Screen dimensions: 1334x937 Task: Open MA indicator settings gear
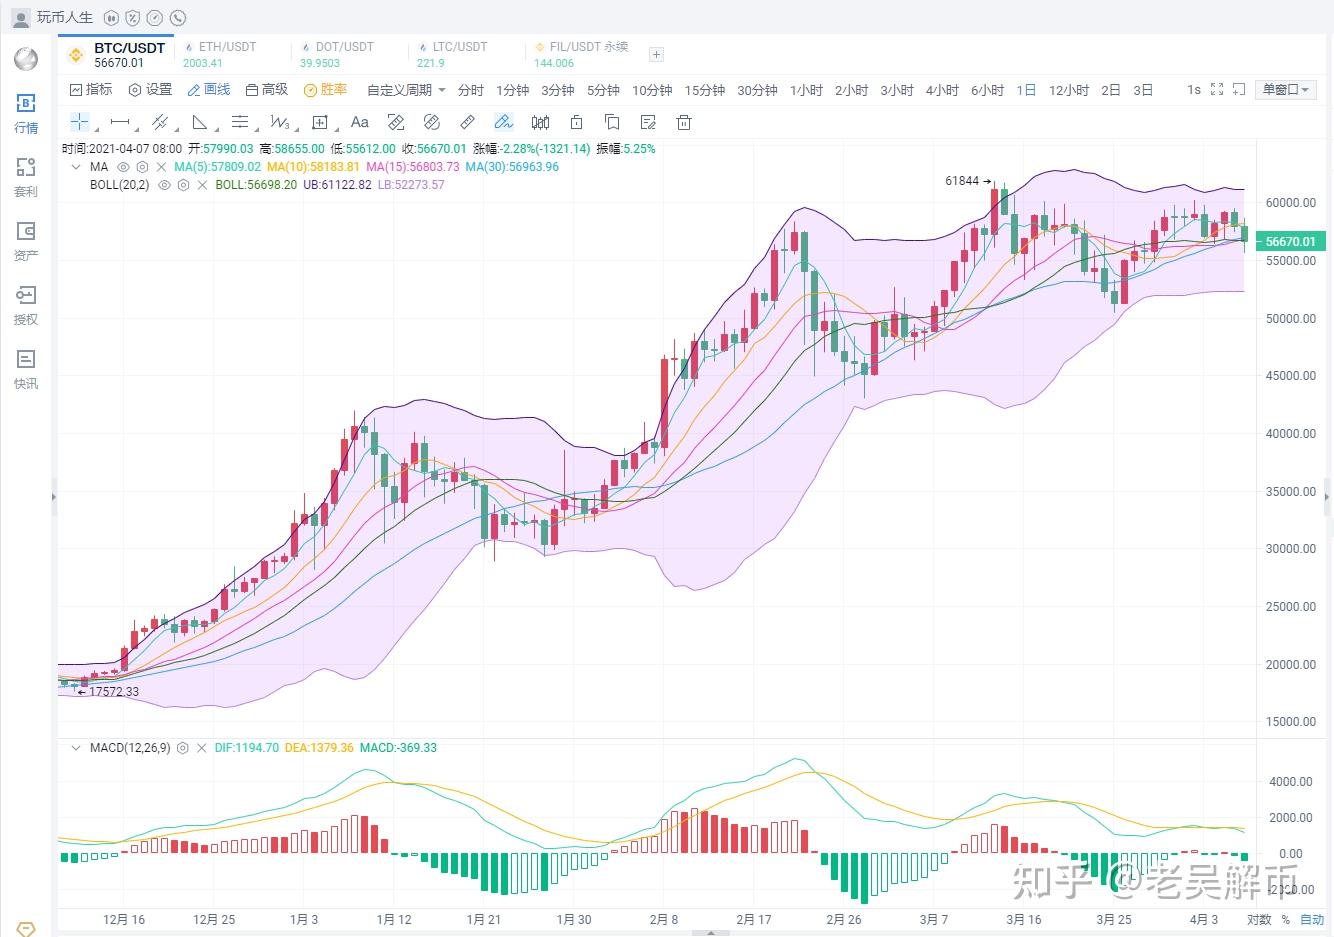(x=143, y=167)
